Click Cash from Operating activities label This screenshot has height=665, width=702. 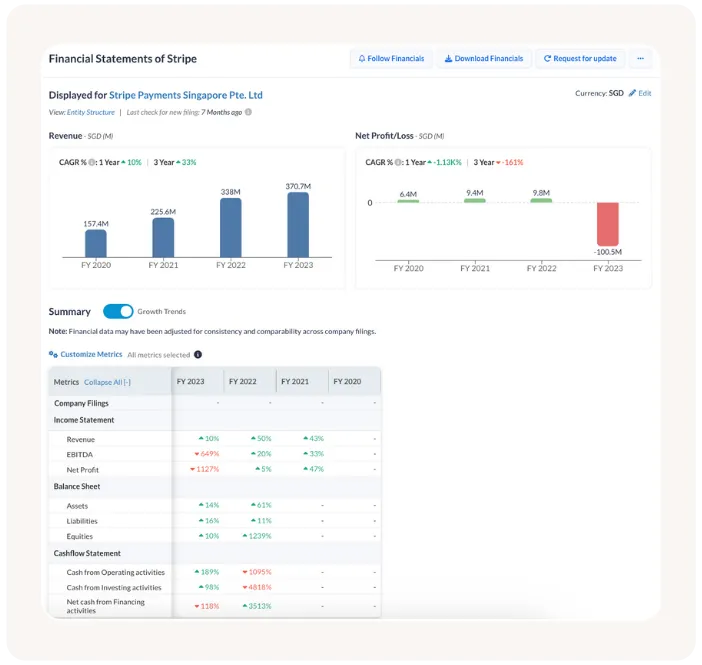click(116, 572)
